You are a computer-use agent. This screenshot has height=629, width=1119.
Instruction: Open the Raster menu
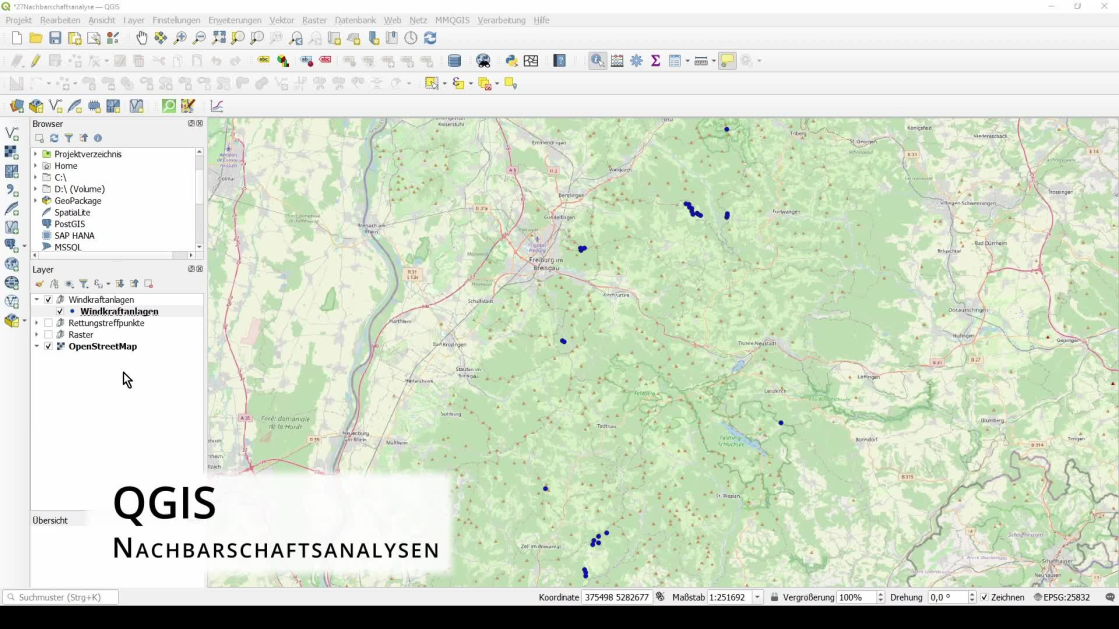pos(314,20)
